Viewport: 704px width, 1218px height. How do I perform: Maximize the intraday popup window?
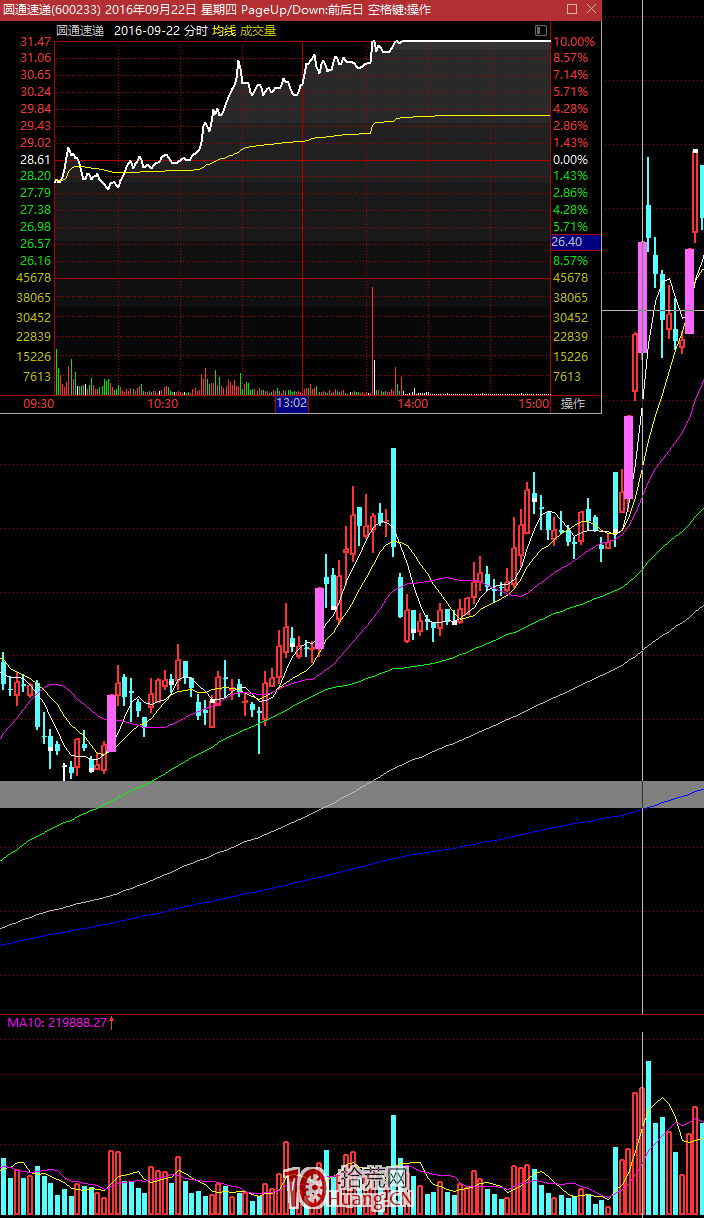tap(572, 9)
